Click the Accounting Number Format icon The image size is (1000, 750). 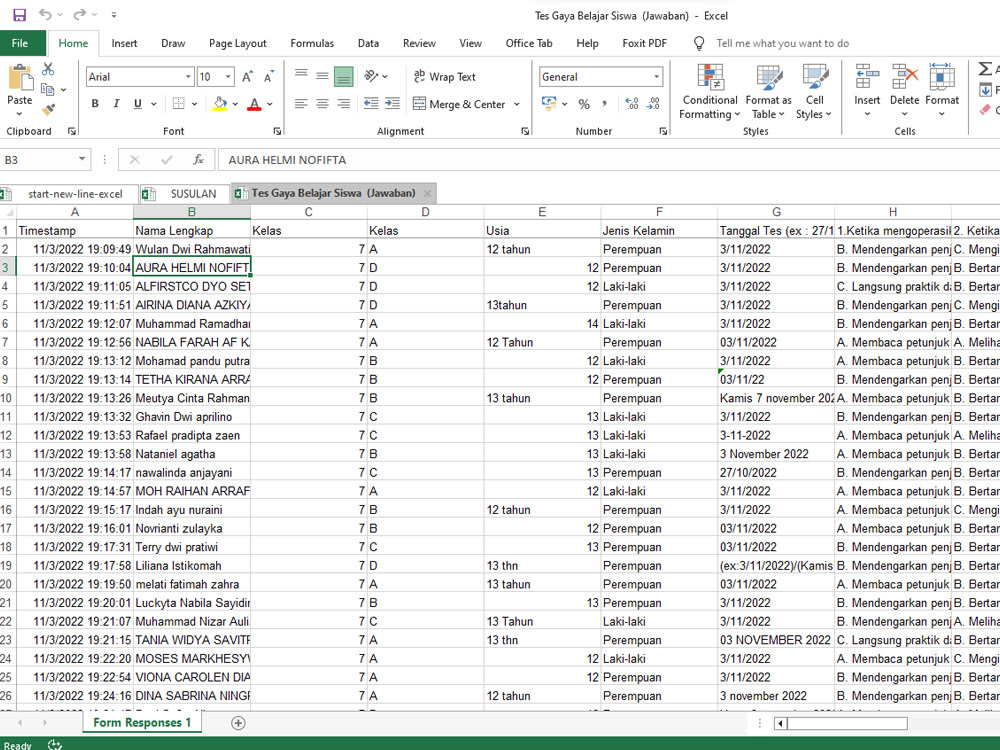(x=548, y=104)
